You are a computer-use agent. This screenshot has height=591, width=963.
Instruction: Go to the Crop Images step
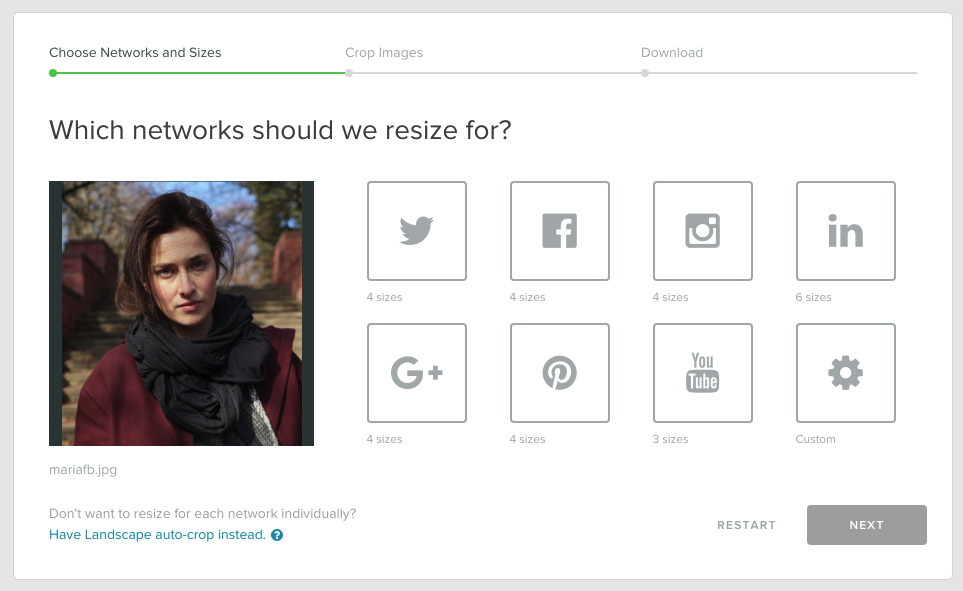[384, 53]
